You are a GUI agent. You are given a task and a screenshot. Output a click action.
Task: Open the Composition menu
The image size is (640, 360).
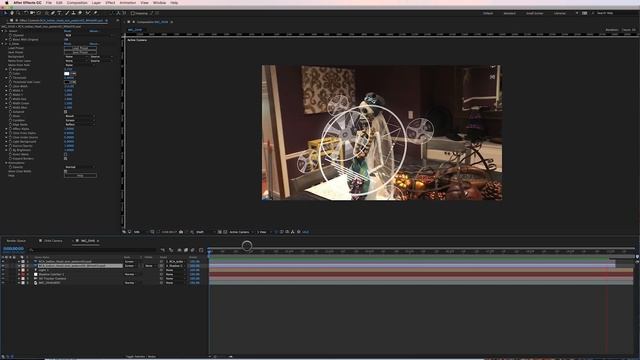(x=77, y=2)
